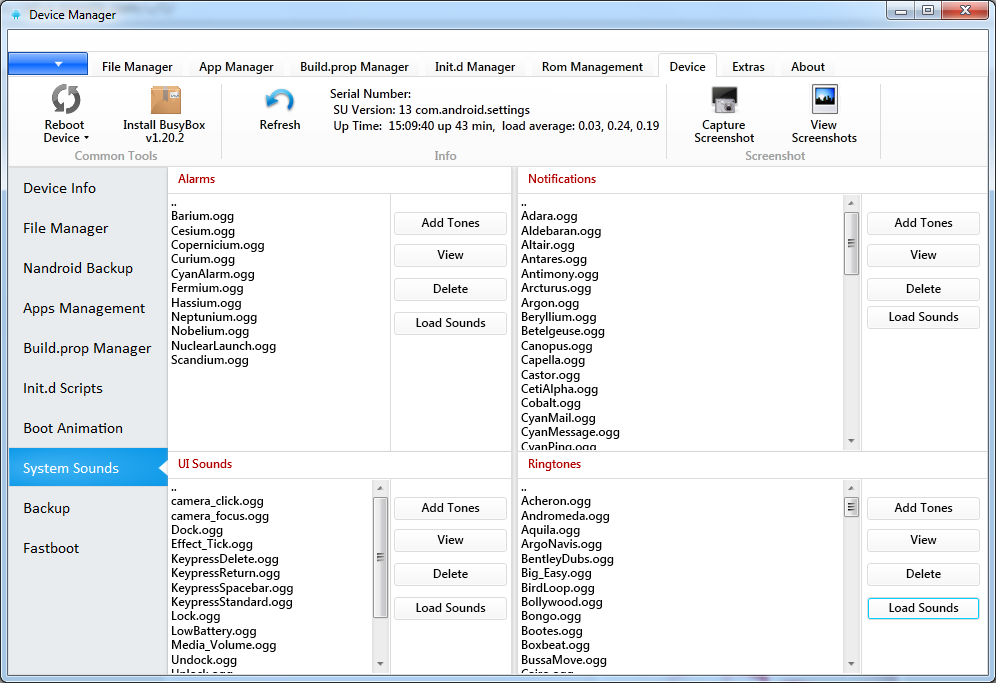Click View button in UI Sounds panel
This screenshot has width=996, height=683.
point(450,540)
